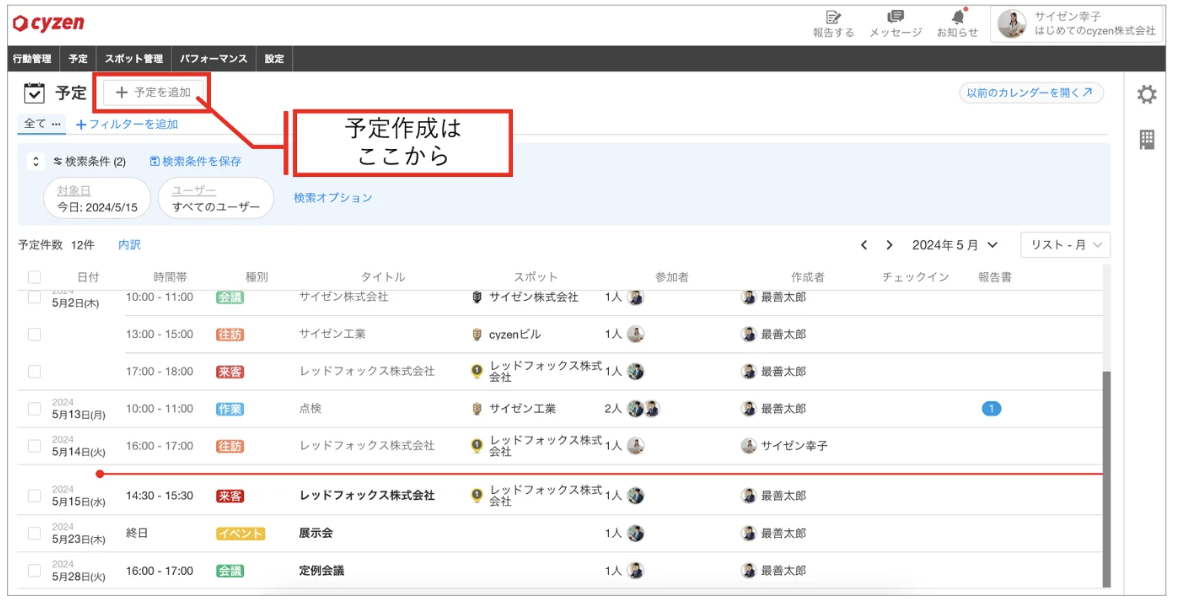Viewport: 1178px width, 614px height.
Task: Click the spot icon beside cyzenビル
Action: coord(476,334)
